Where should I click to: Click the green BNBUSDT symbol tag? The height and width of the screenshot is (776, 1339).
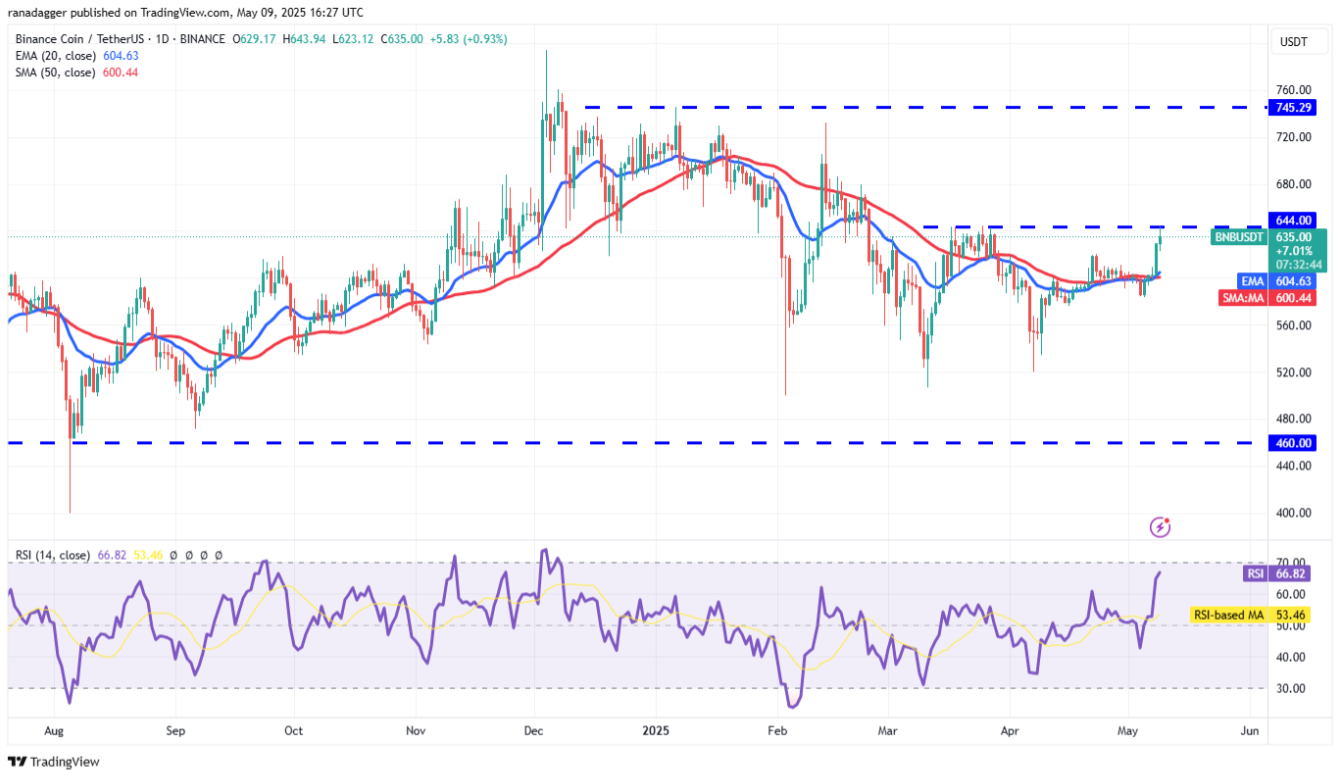tap(1240, 237)
